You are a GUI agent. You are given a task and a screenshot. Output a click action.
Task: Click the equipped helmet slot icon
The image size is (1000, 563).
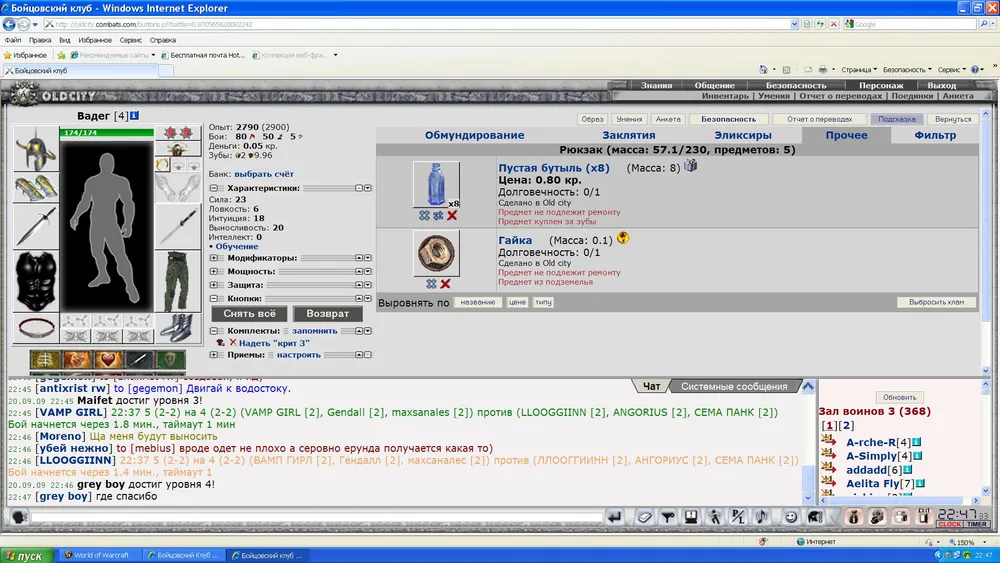tap(36, 147)
